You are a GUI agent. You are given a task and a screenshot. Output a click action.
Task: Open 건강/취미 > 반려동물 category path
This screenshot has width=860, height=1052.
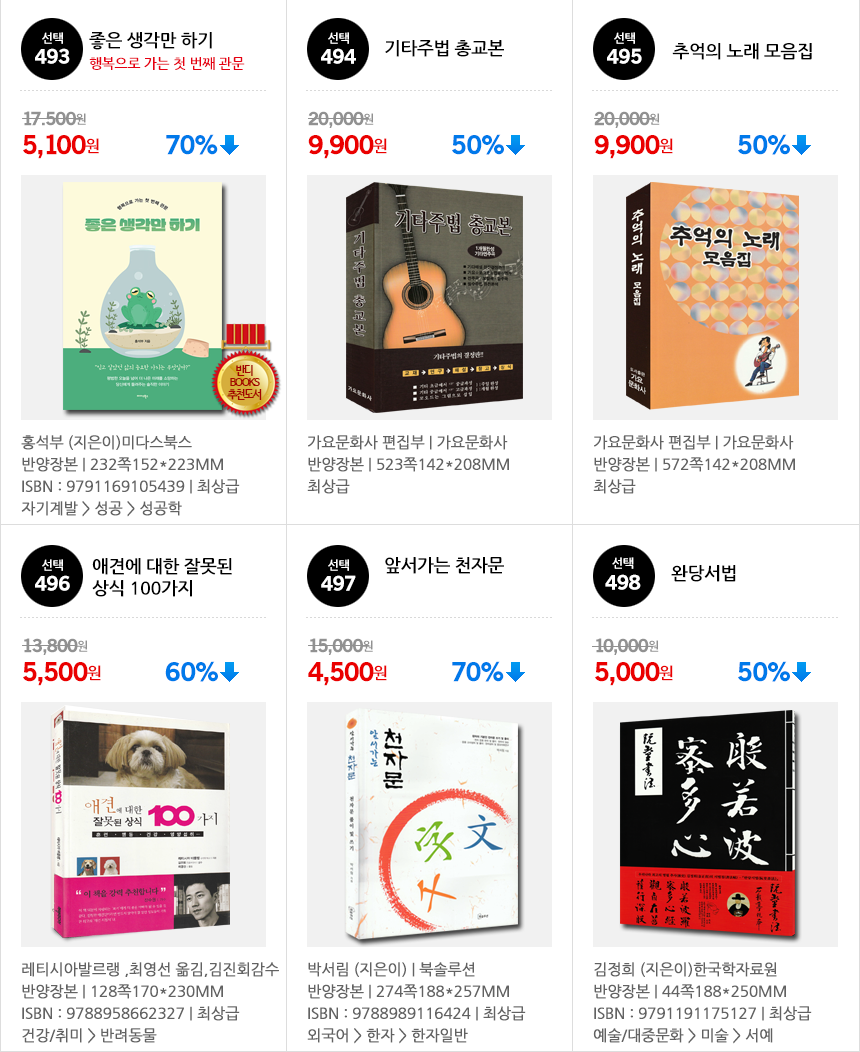(89, 1035)
